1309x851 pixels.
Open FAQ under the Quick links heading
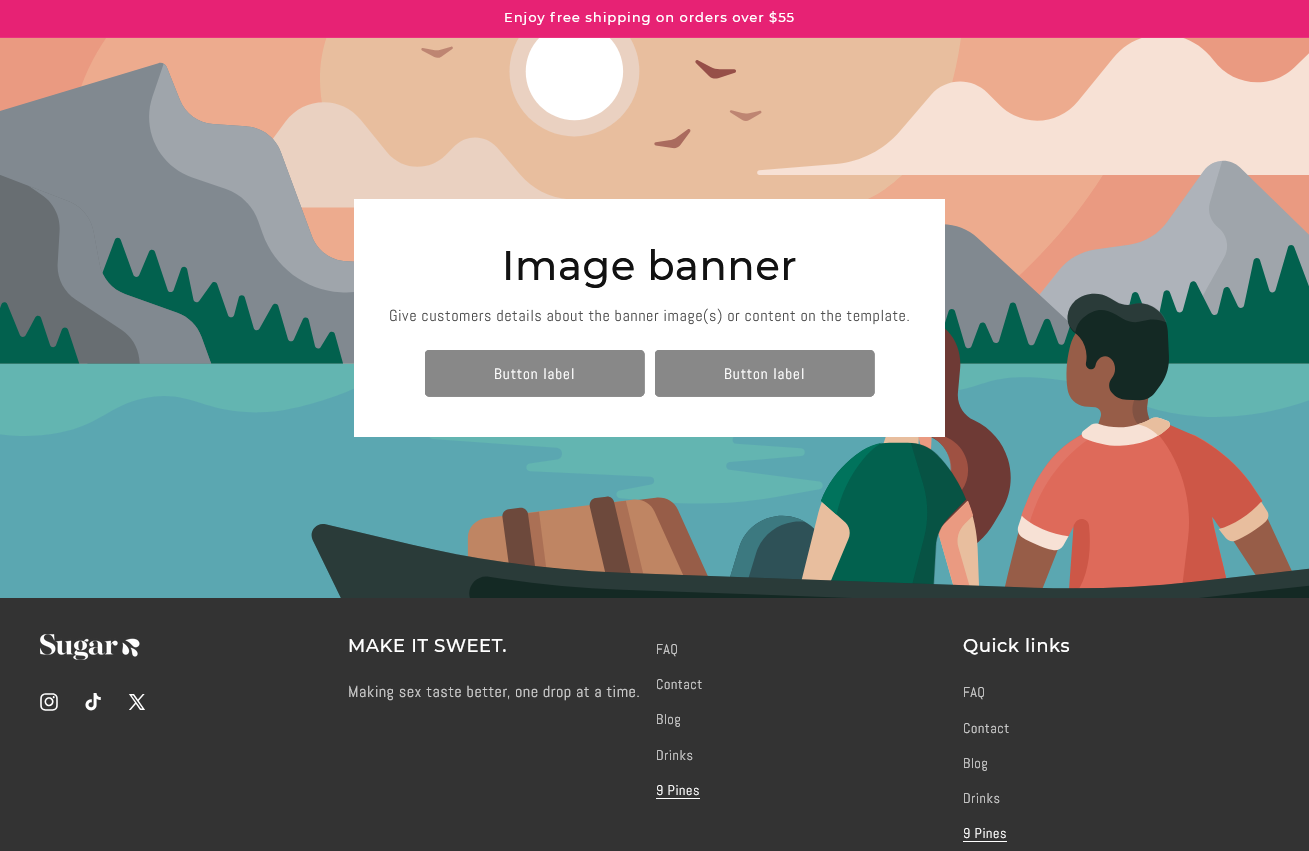coord(974,692)
